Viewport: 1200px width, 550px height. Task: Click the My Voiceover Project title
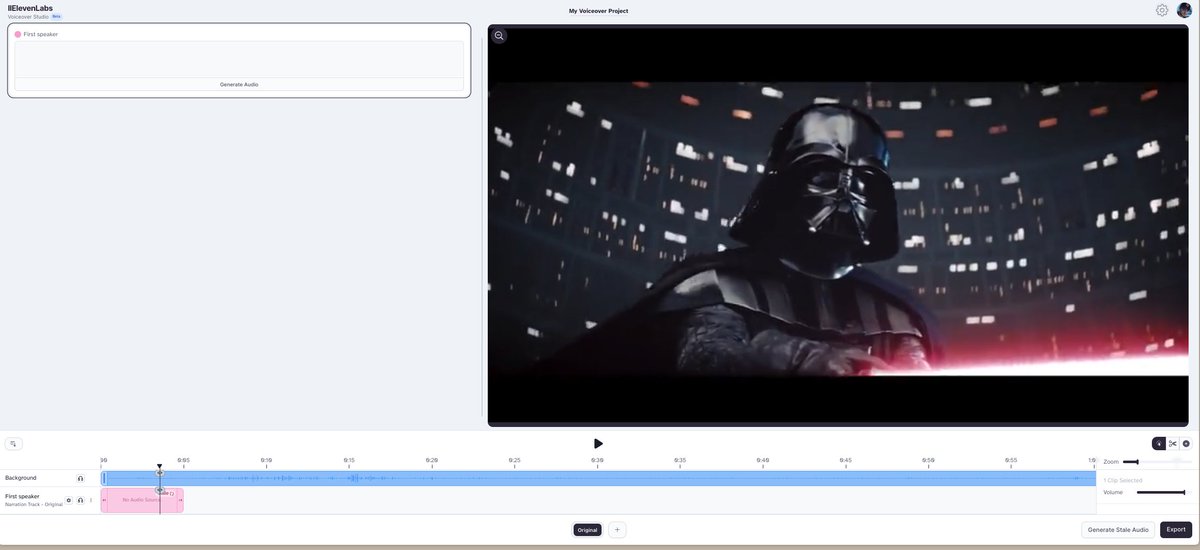(x=599, y=11)
